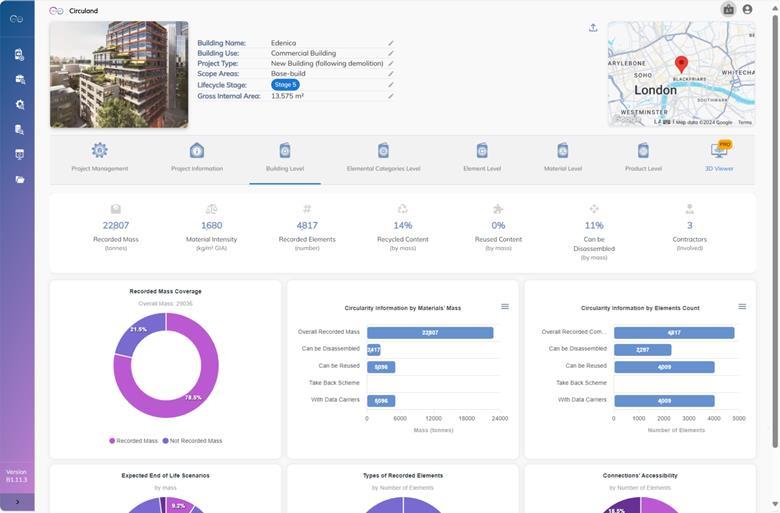
Task: Open the 3D Viewer PRO tab
Action: coord(718,157)
